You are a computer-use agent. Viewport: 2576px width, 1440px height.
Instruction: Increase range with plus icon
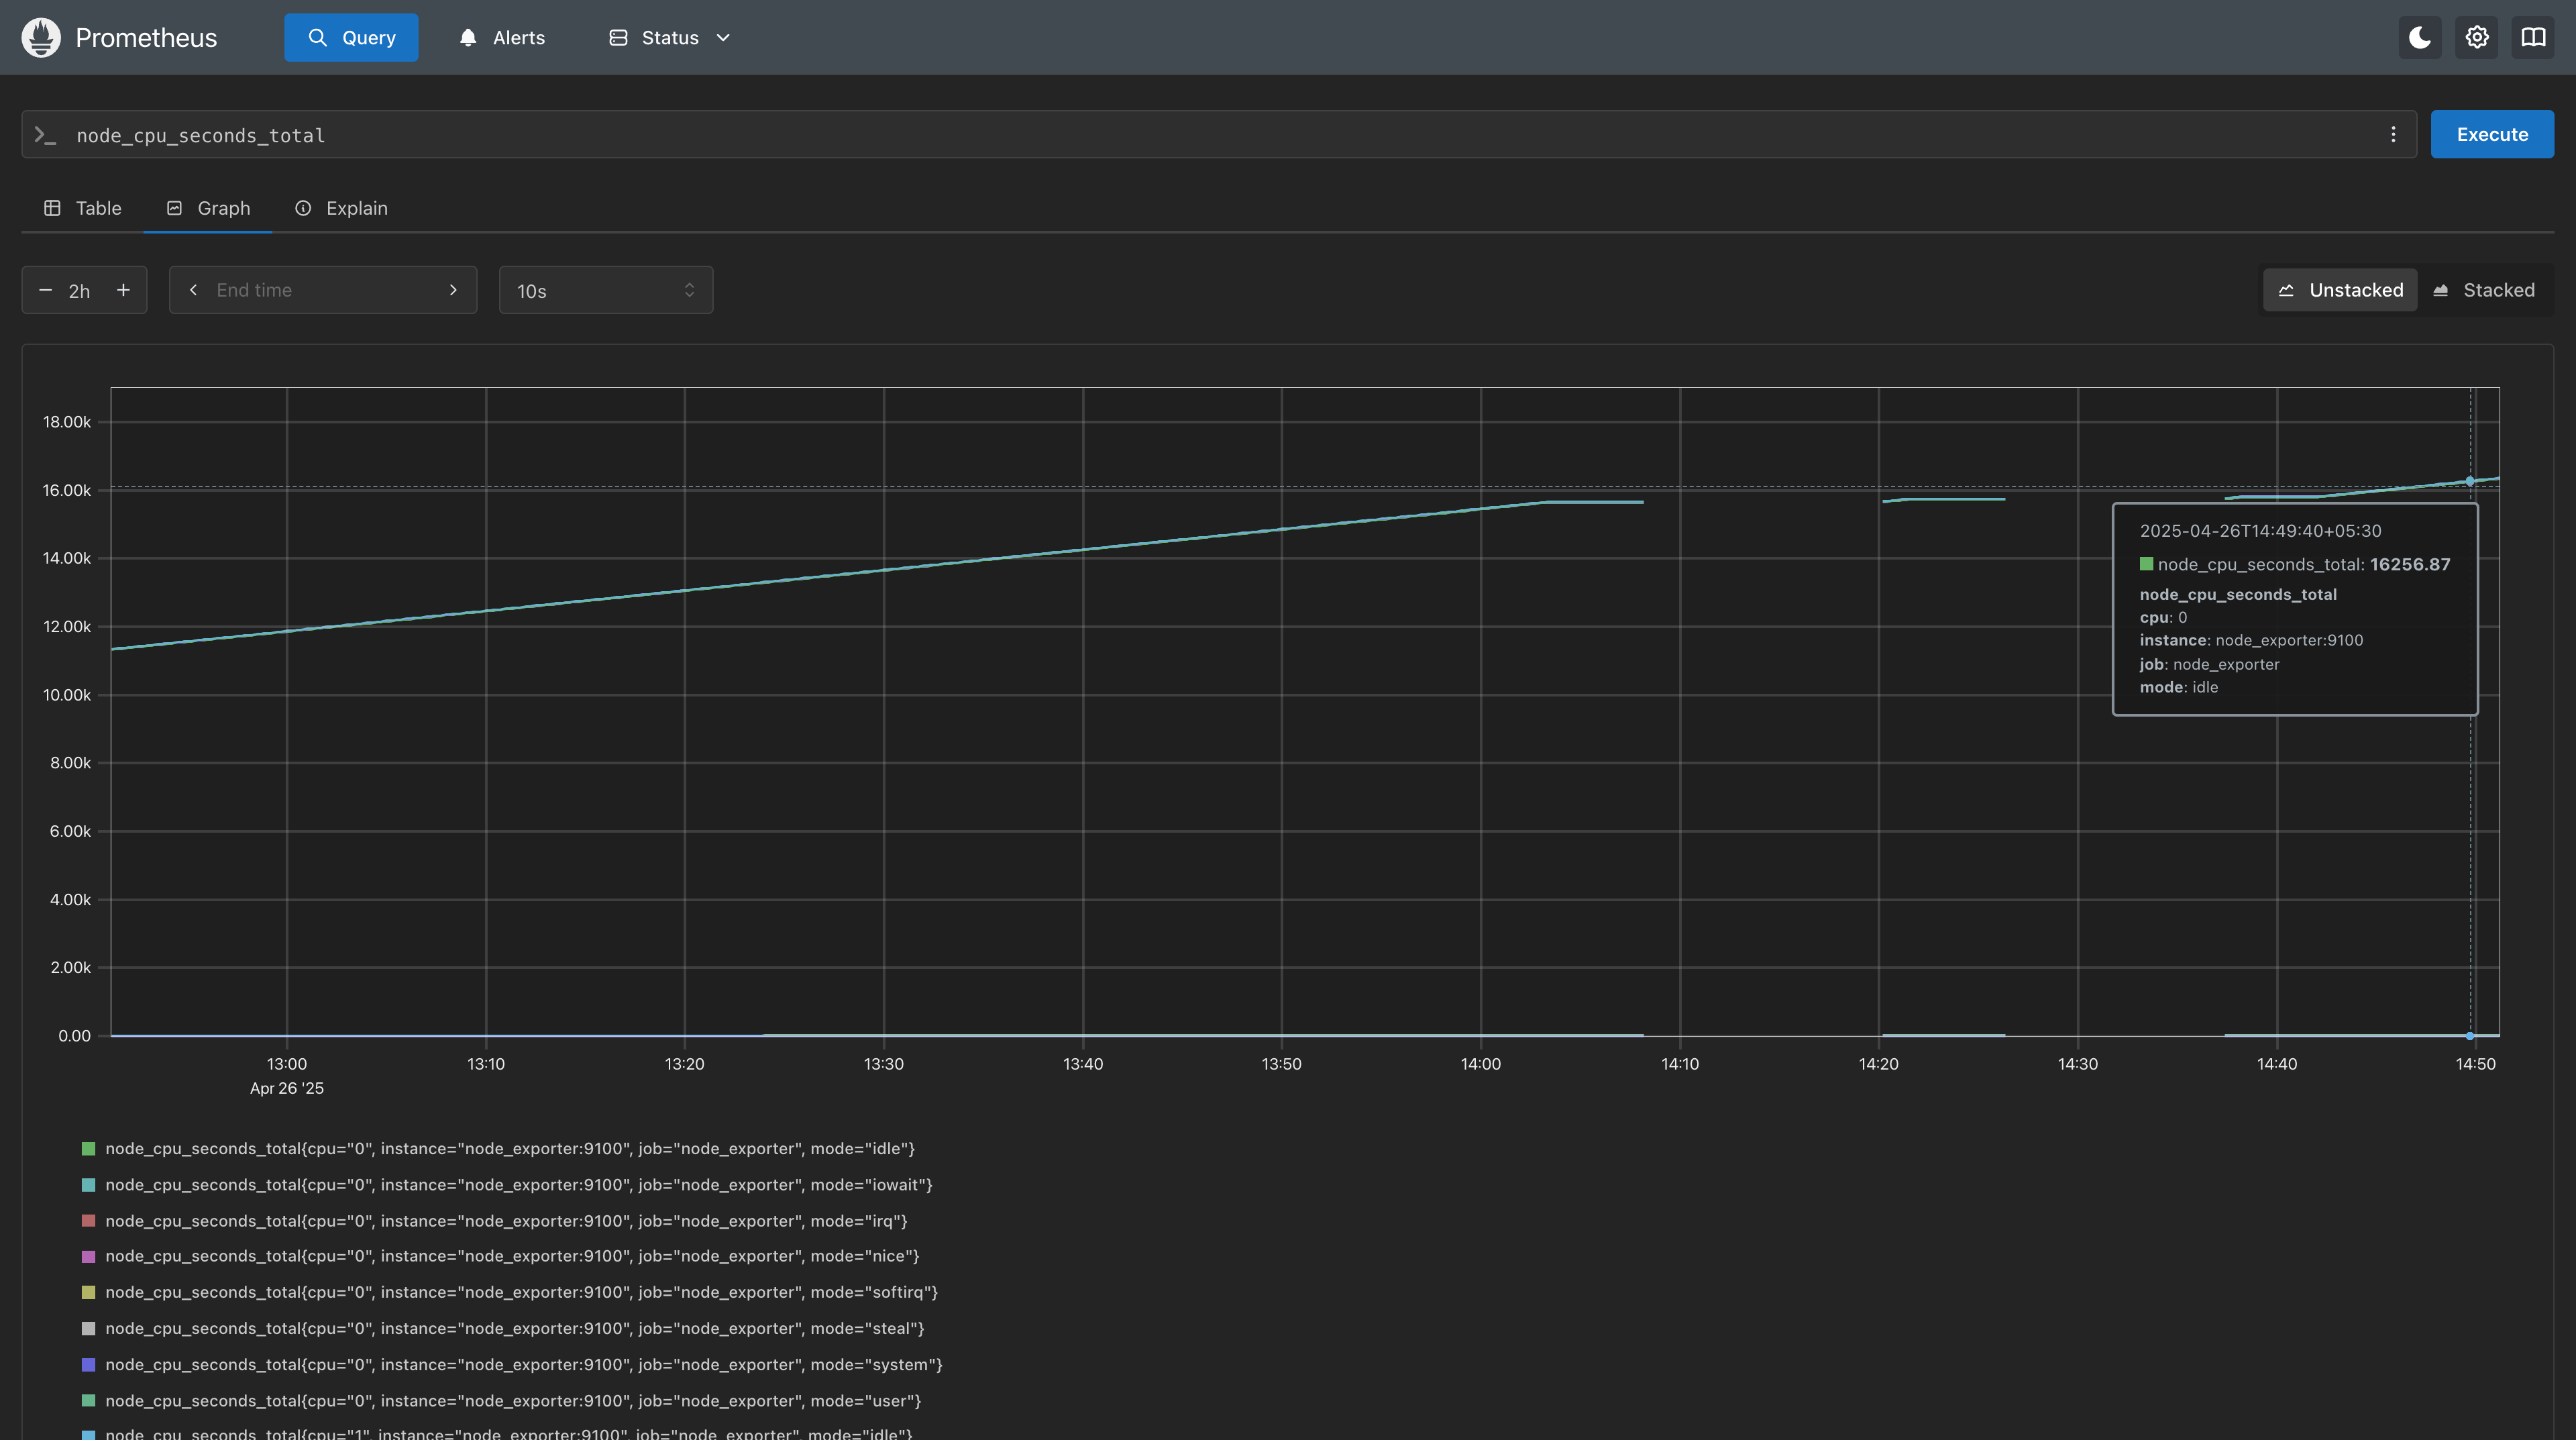point(123,290)
